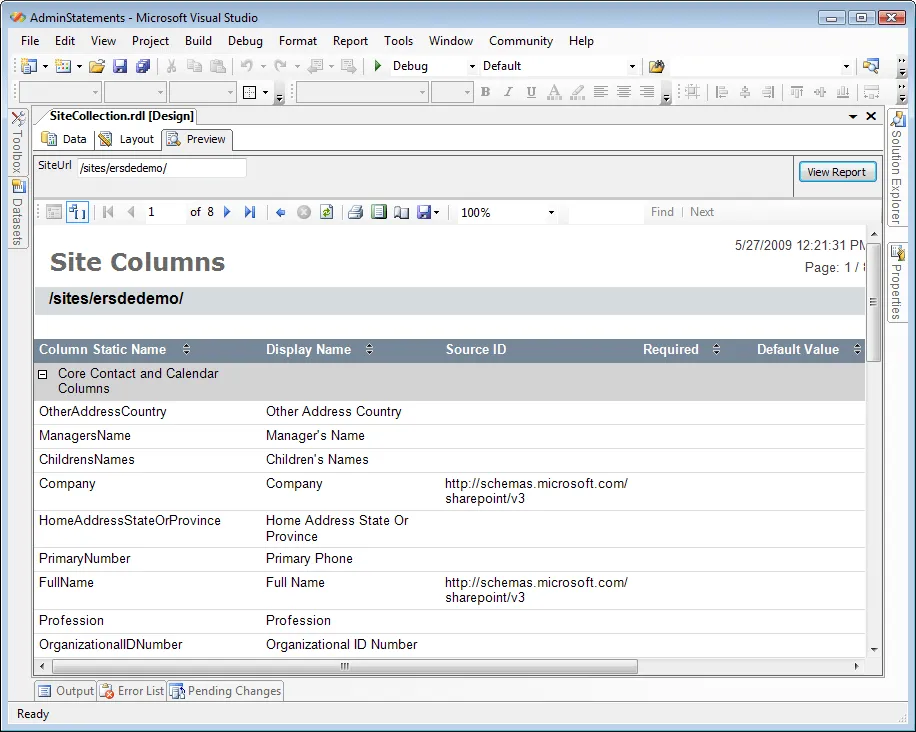Click the Refresh report icon
Viewport: 916px width, 732px height.
tap(326, 212)
